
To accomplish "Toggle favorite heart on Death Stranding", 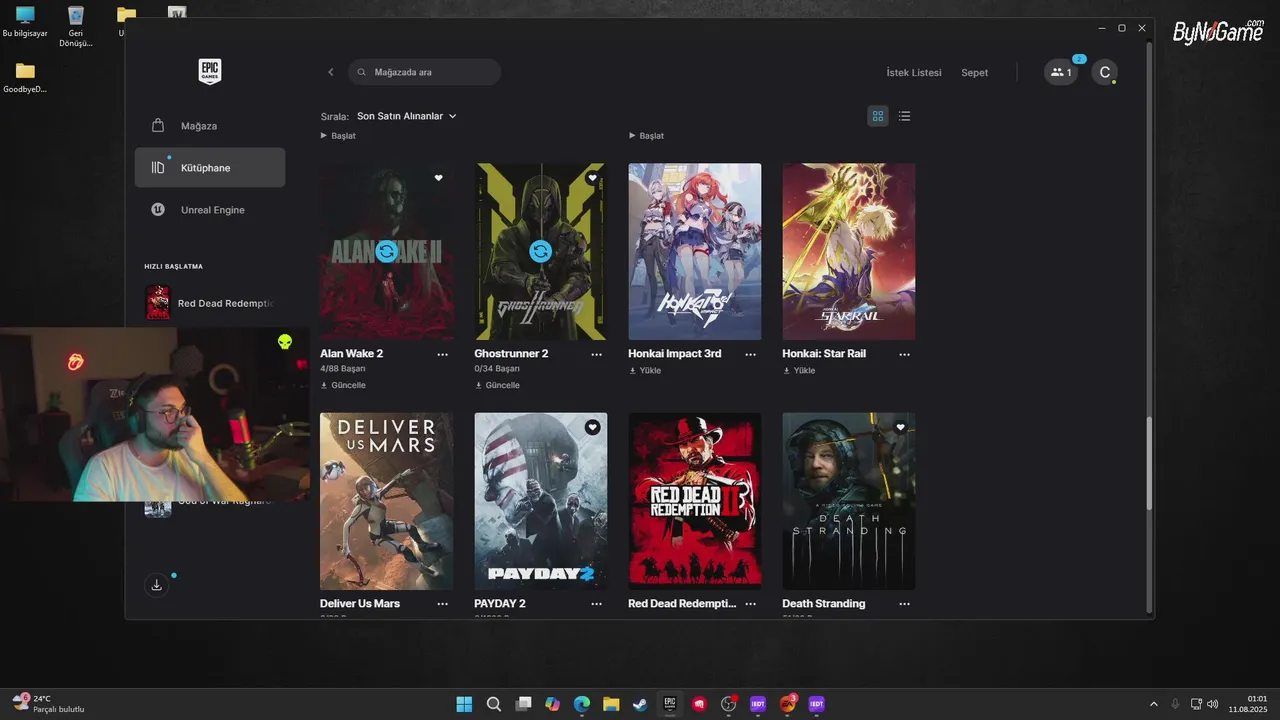I will [900, 427].
